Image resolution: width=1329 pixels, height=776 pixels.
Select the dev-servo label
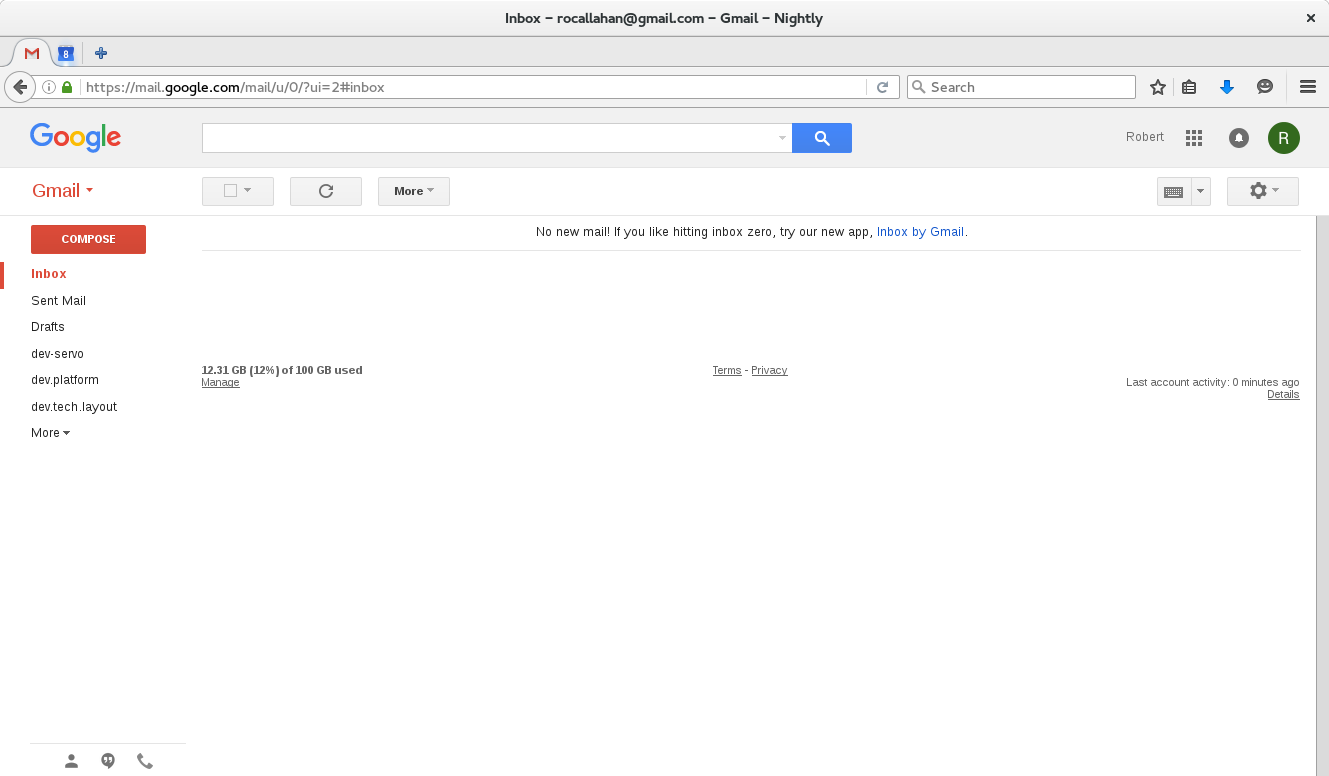pos(57,354)
